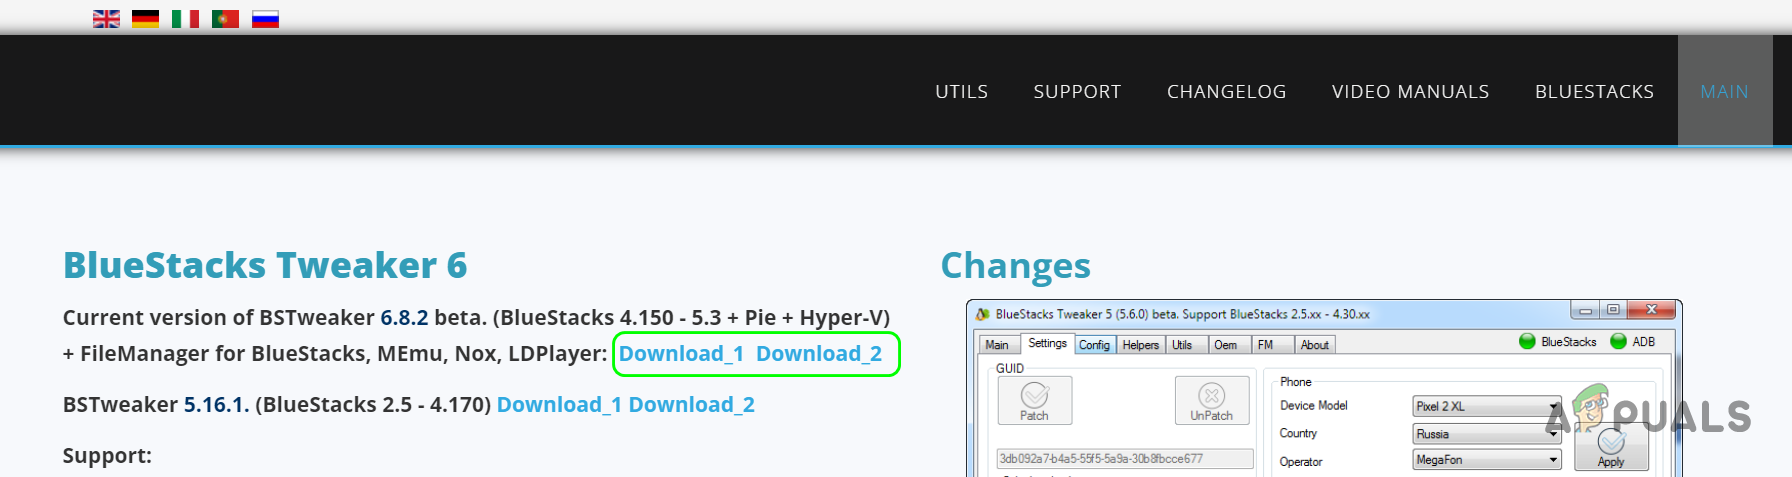The height and width of the screenshot is (477, 1792).
Task: Click Download_2 for BSTweaker 6.8.2
Action: tap(819, 354)
